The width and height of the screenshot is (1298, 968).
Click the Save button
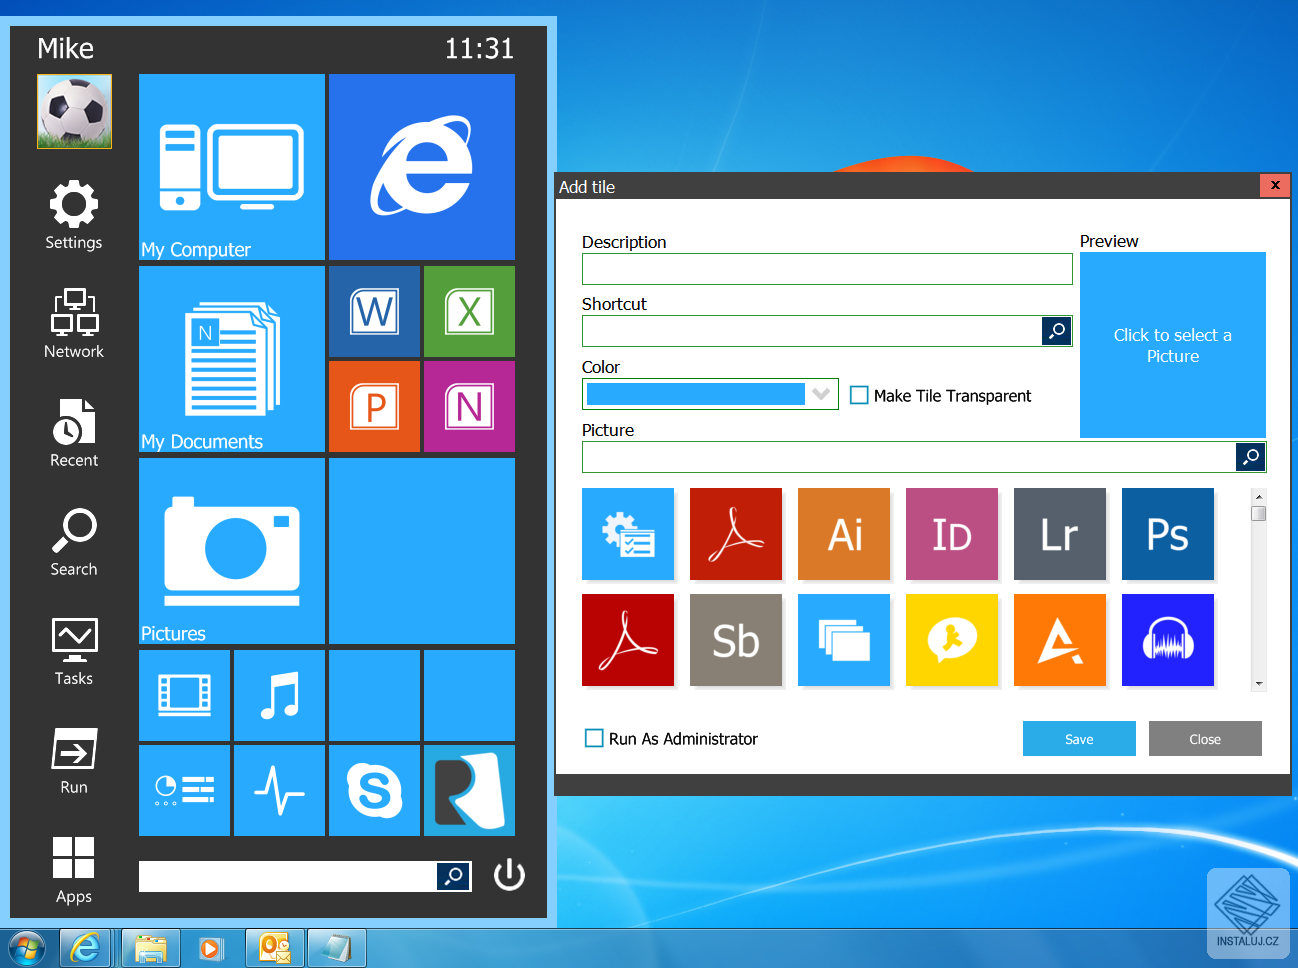1079,738
